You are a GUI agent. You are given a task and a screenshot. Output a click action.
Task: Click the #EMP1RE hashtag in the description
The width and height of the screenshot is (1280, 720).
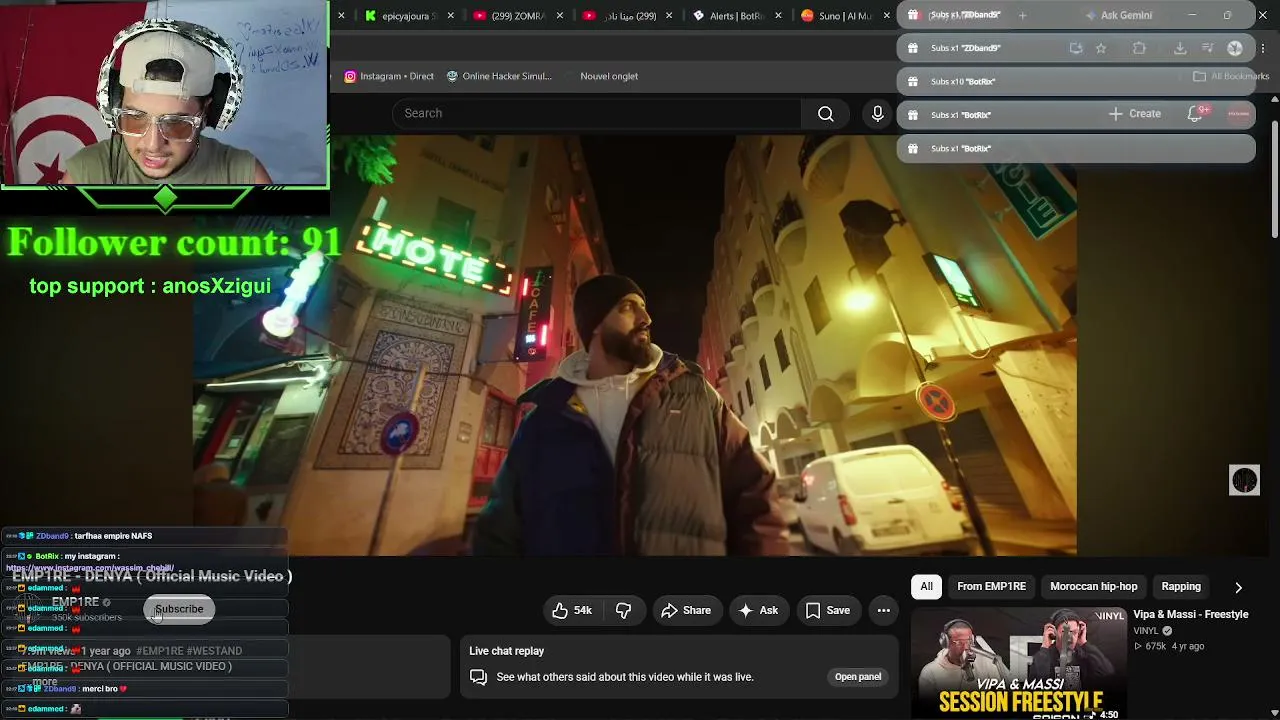pos(160,651)
